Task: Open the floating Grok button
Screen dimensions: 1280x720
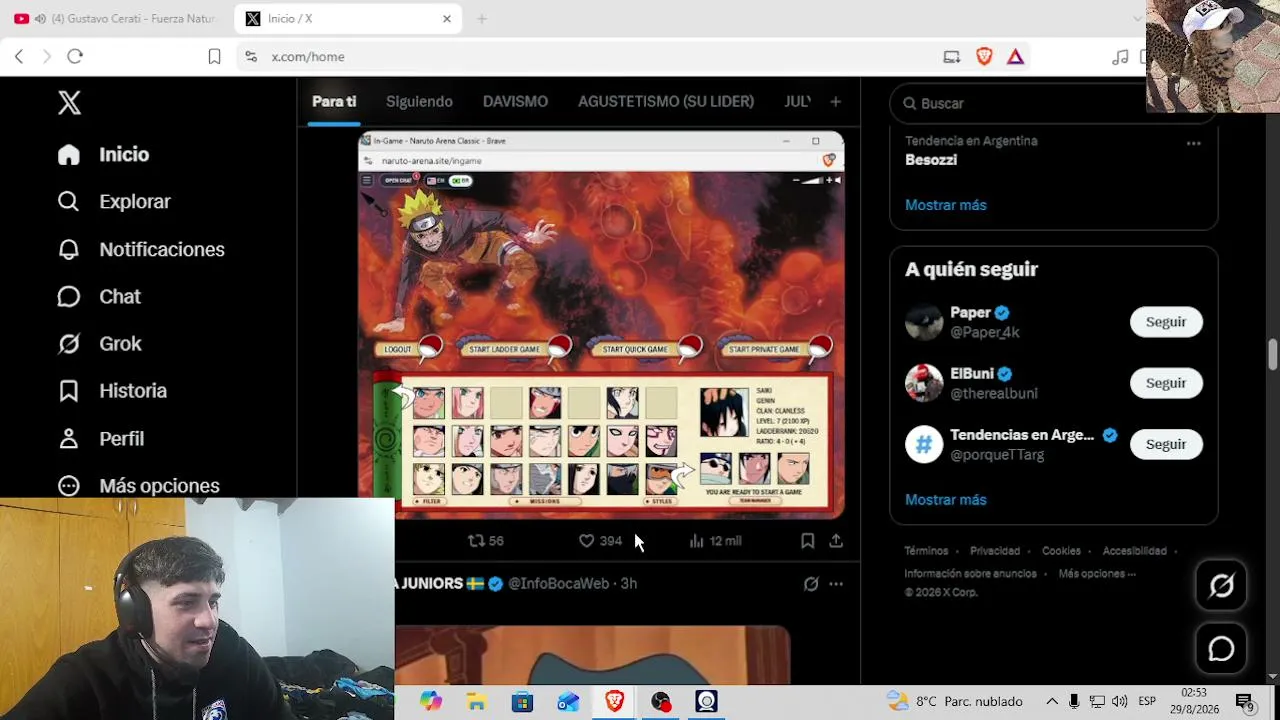Action: point(1221,586)
